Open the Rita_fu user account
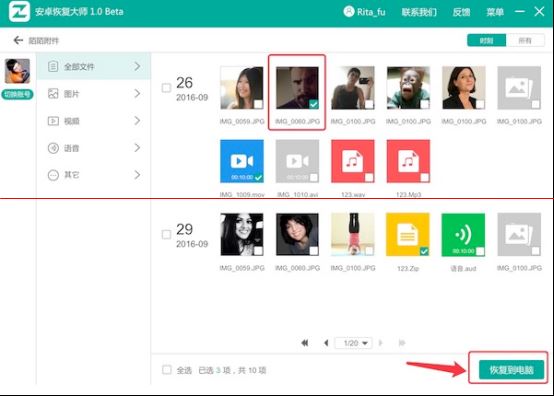Screen dimensions: 554x396 coord(364,12)
